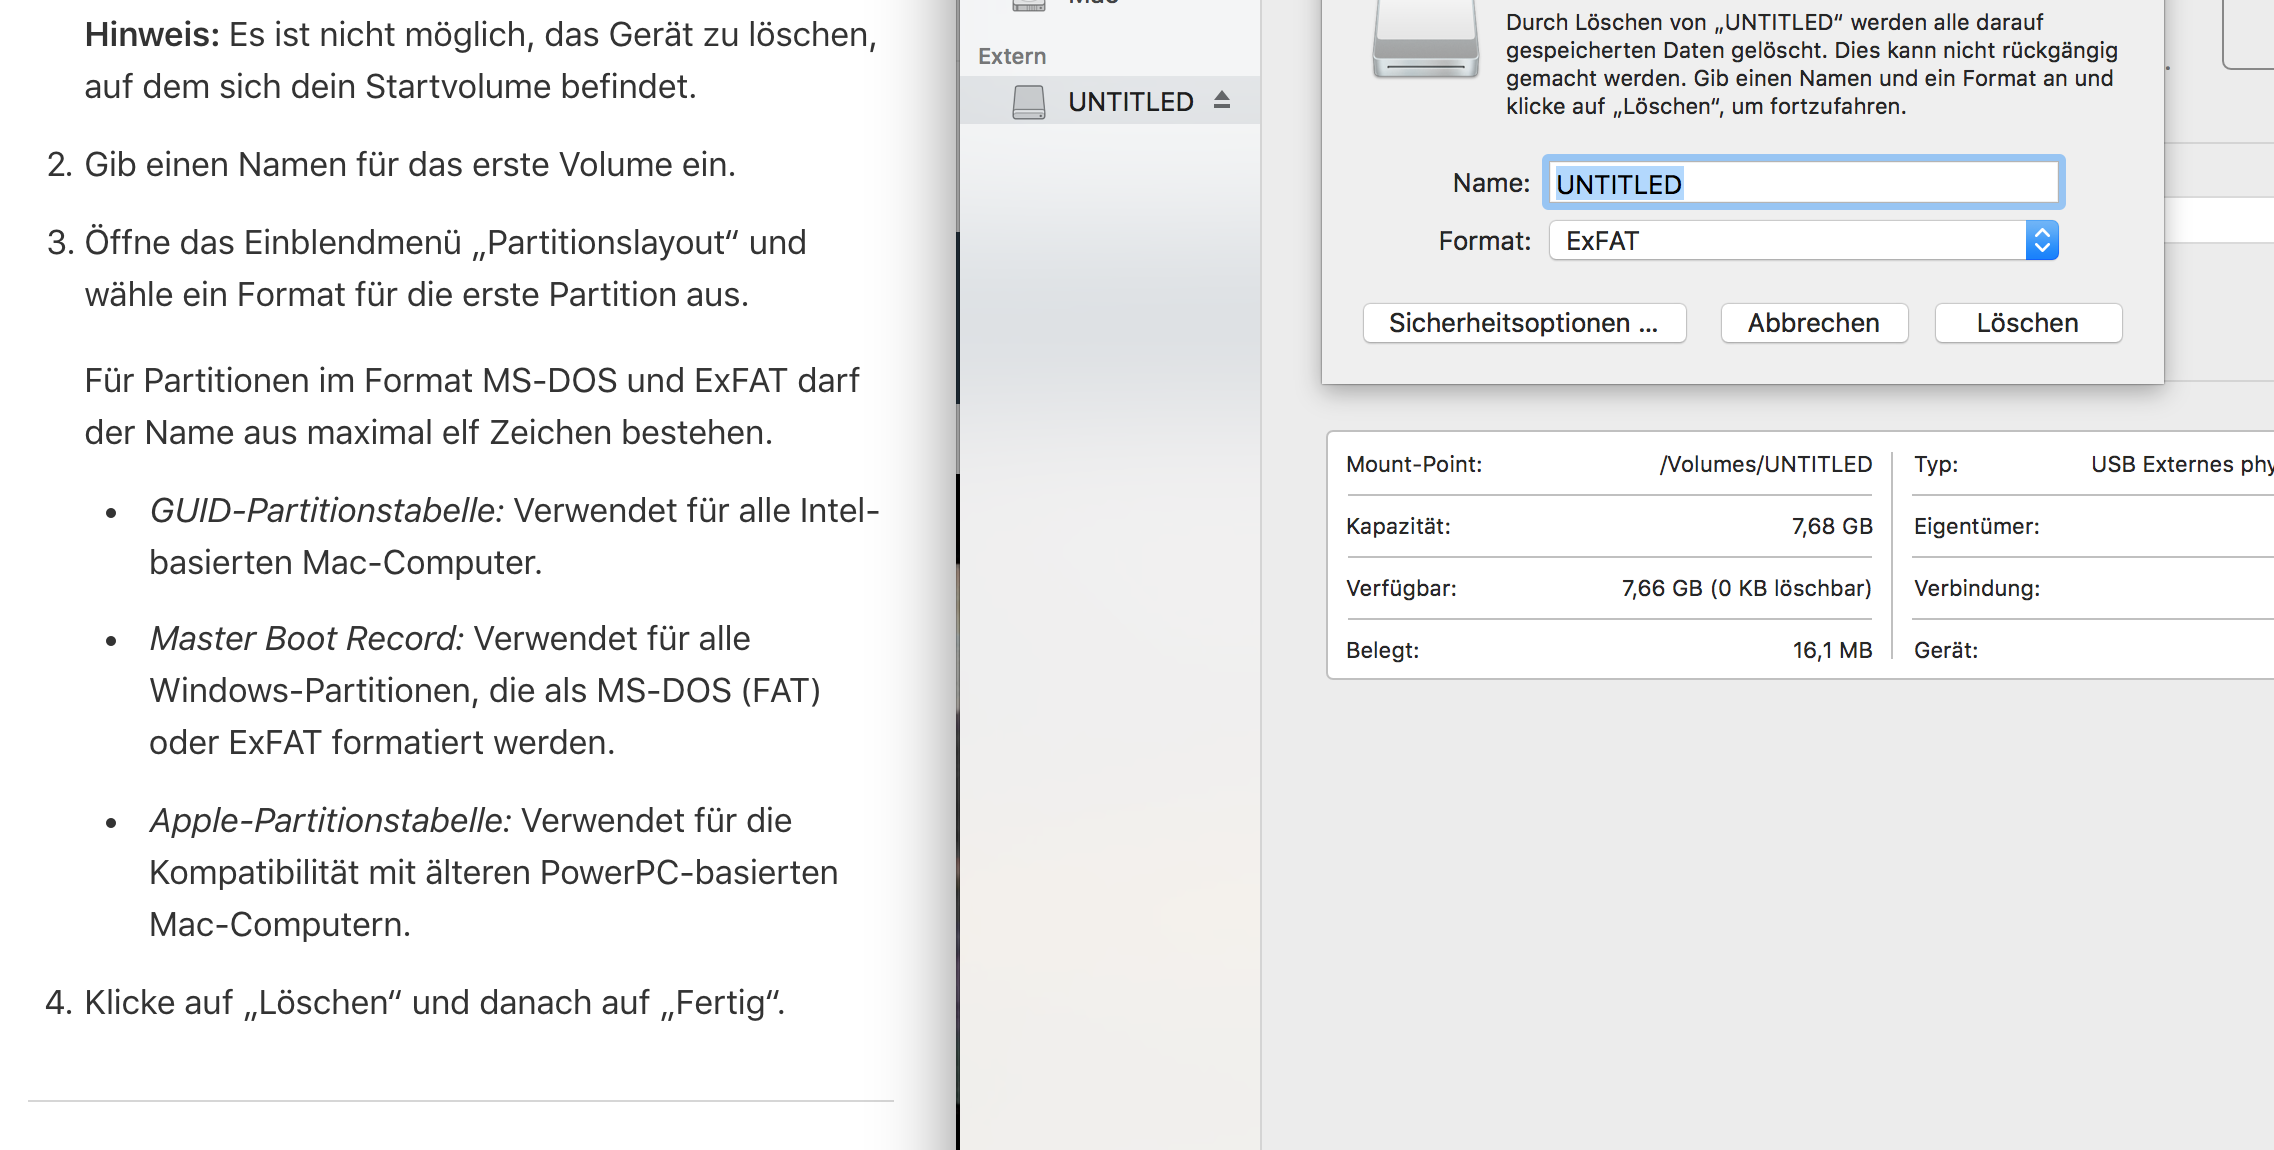Click the Verbindung info row
This screenshot has height=1150, width=2274.
coord(1976,588)
